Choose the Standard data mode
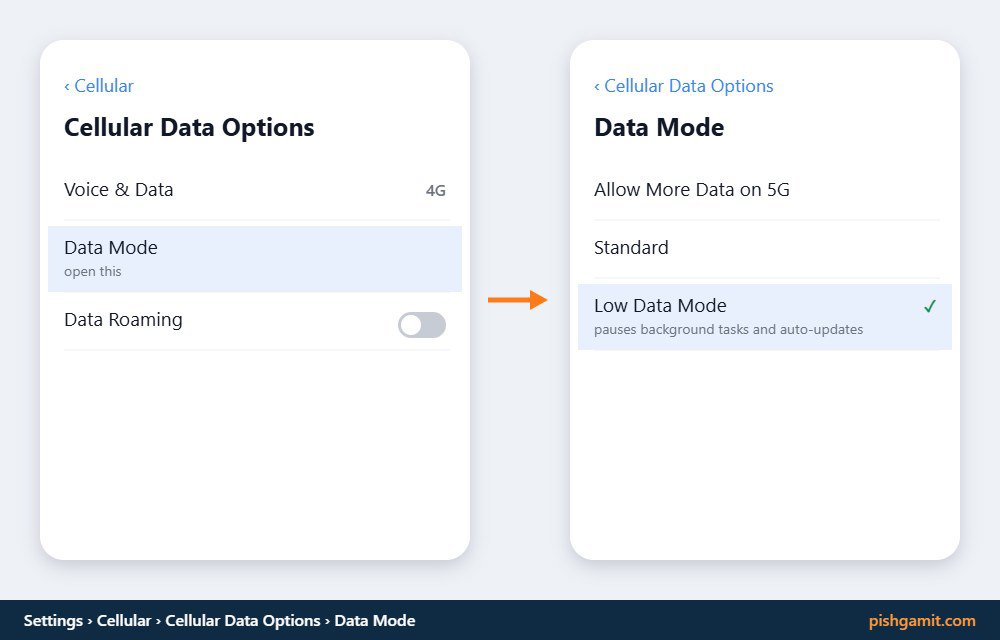Screen dimensions: 1000x640 coord(765,248)
